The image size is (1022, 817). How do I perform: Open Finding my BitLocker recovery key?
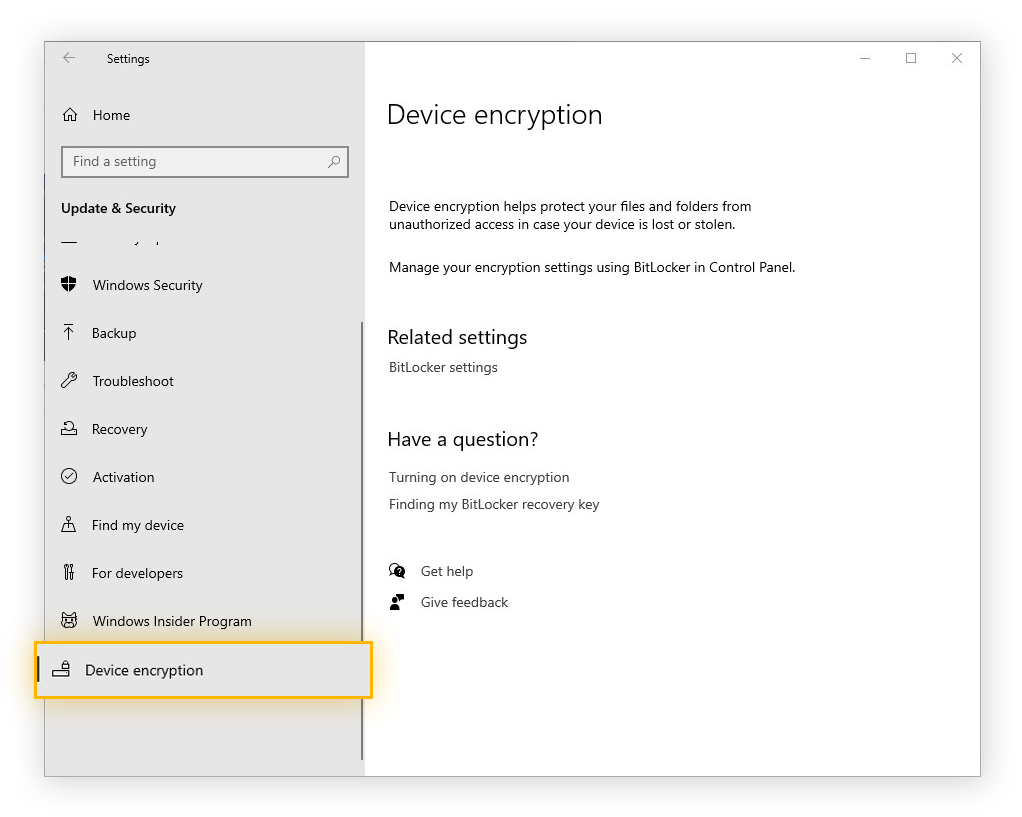click(x=494, y=504)
